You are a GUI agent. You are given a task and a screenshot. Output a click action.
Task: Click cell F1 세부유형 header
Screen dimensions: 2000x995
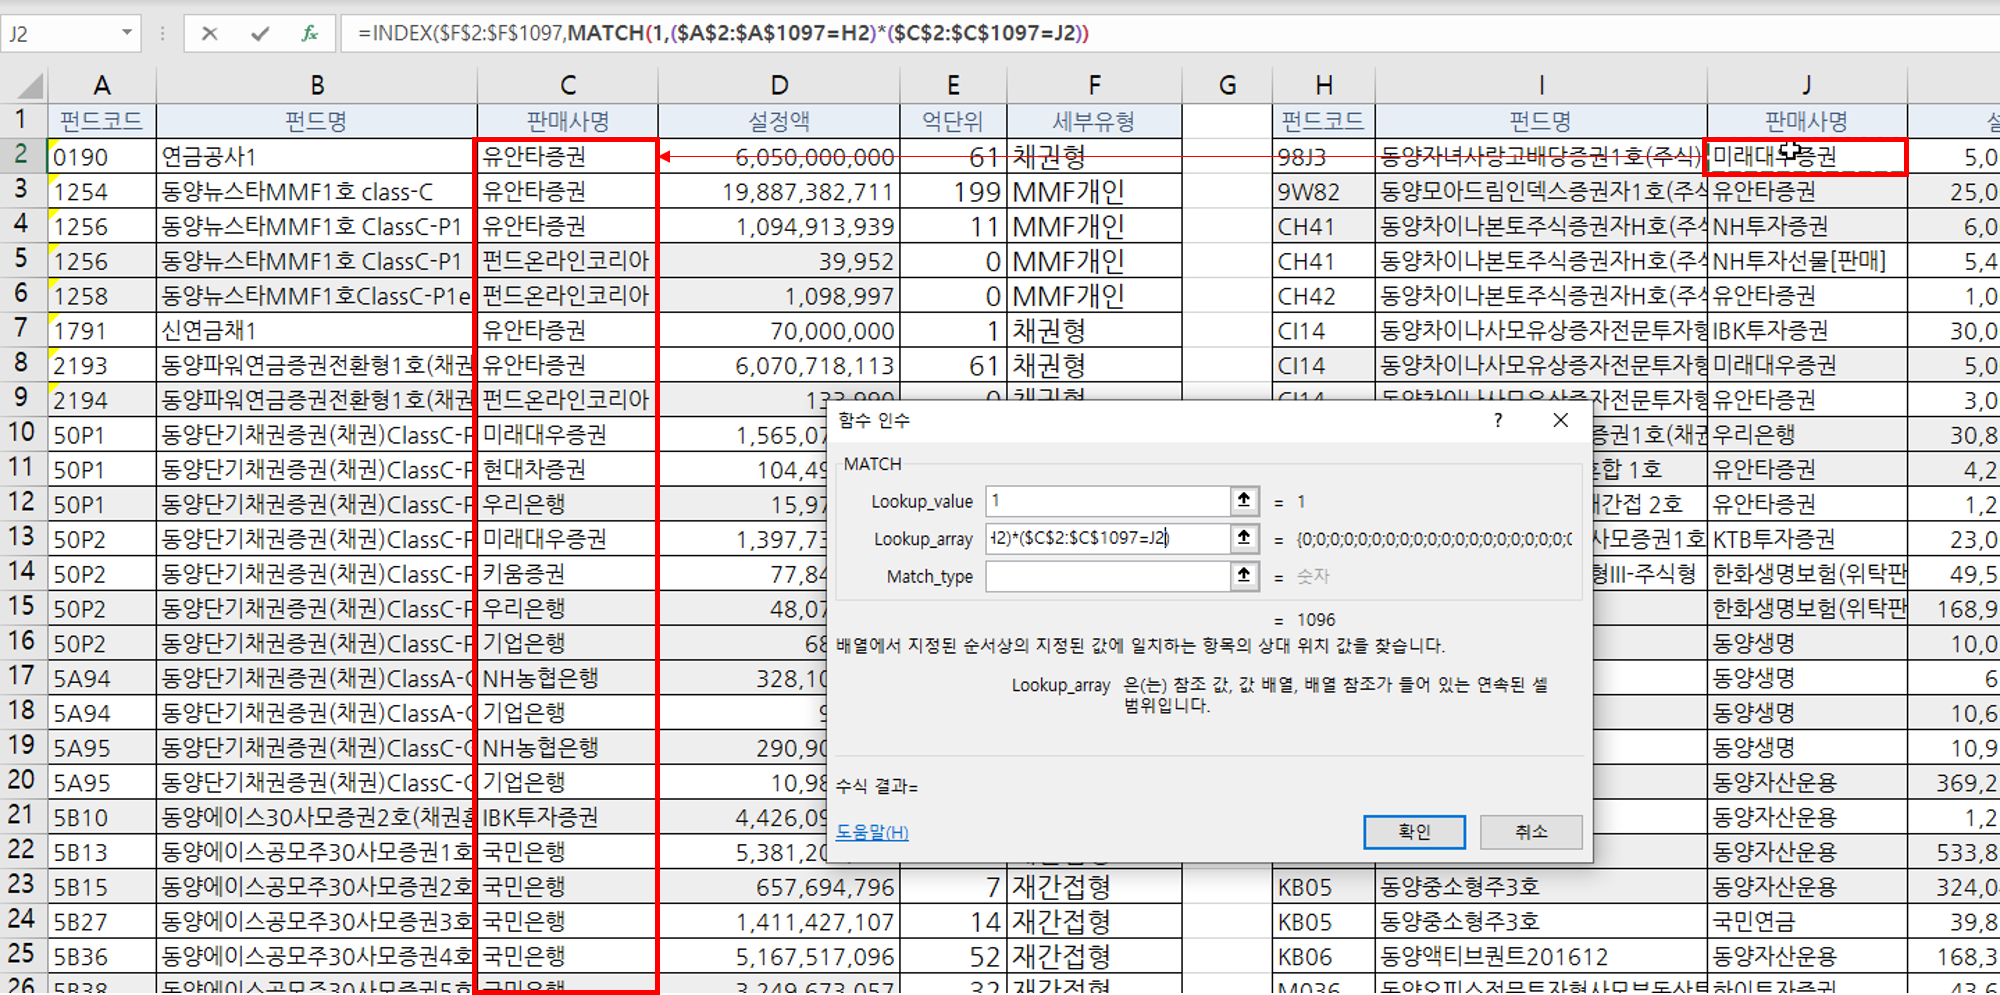click(x=1094, y=121)
